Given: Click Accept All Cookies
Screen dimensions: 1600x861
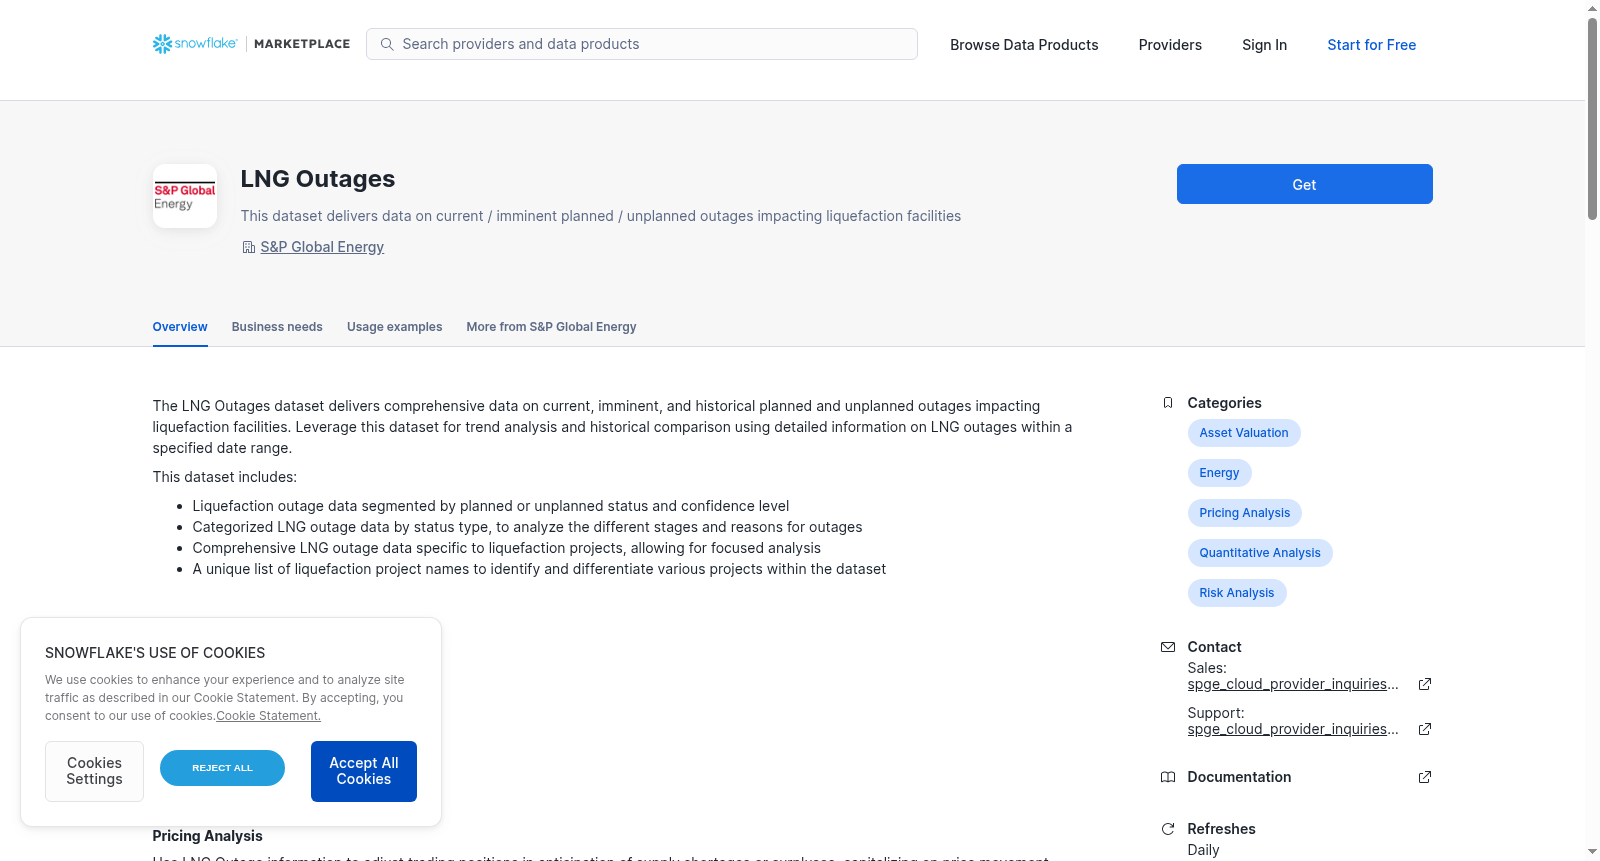Looking at the screenshot, I should 364,771.
